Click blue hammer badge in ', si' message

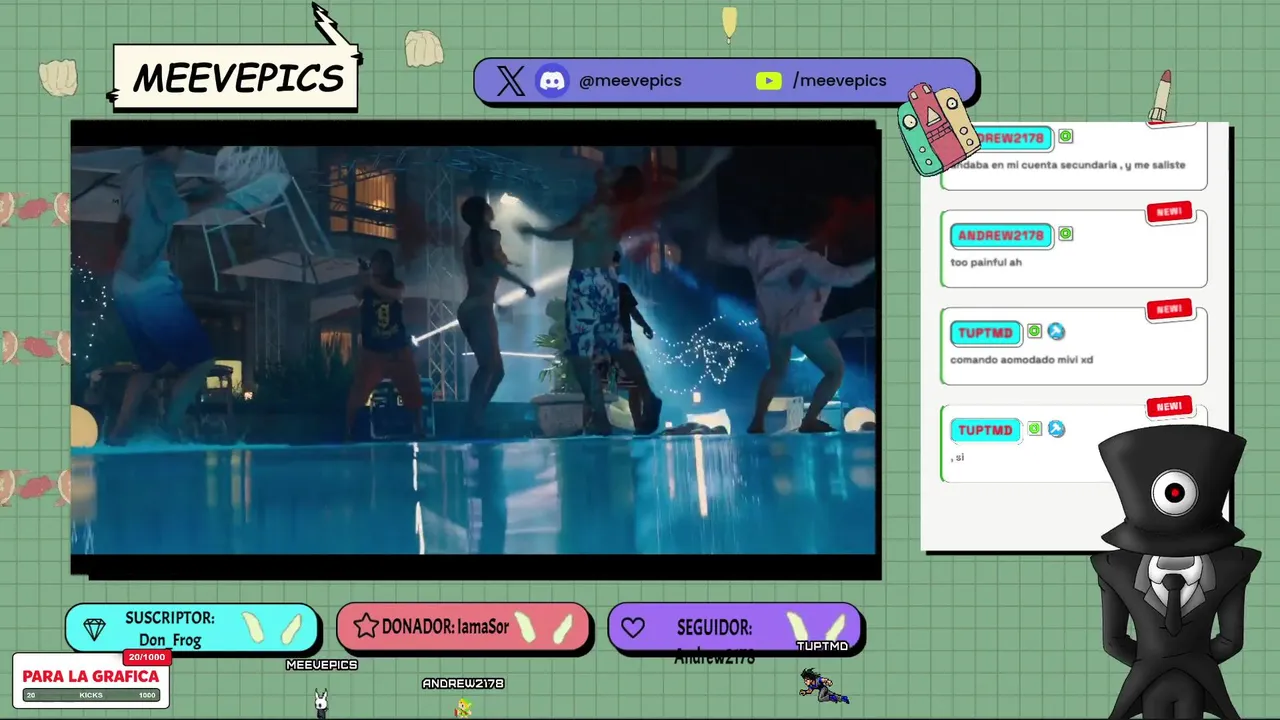tap(1056, 428)
